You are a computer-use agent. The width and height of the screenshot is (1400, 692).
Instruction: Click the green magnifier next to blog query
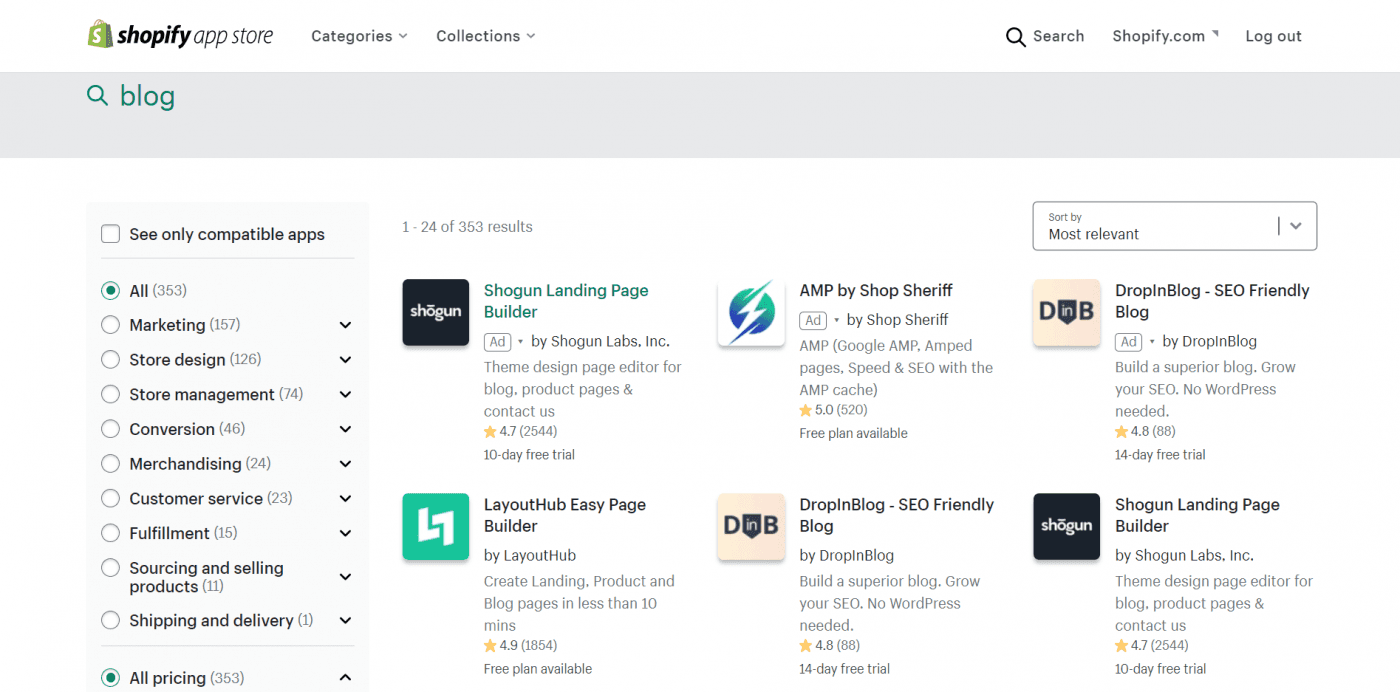tap(97, 96)
